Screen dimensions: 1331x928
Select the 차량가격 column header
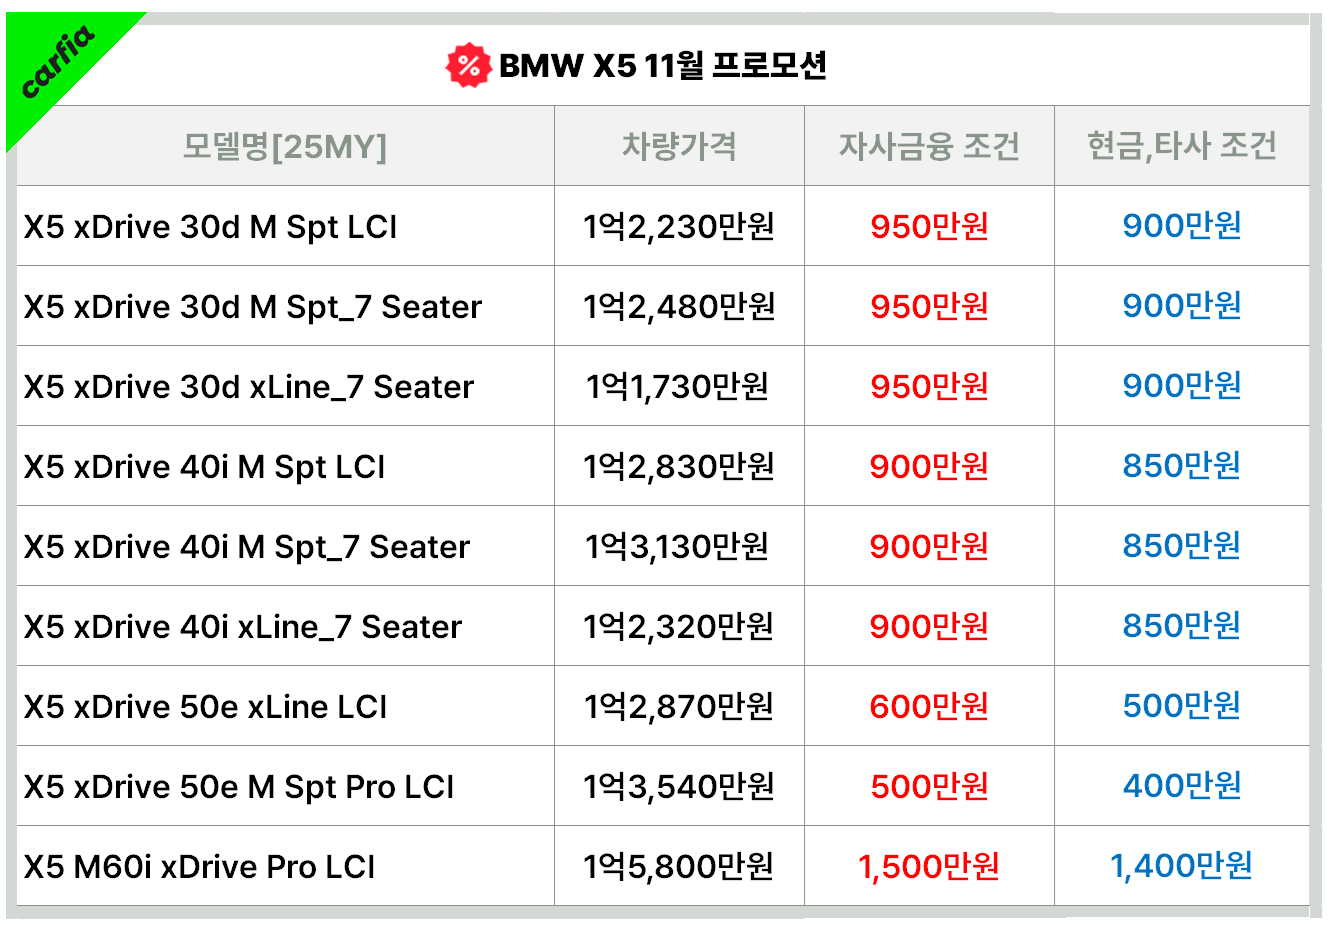point(679,147)
